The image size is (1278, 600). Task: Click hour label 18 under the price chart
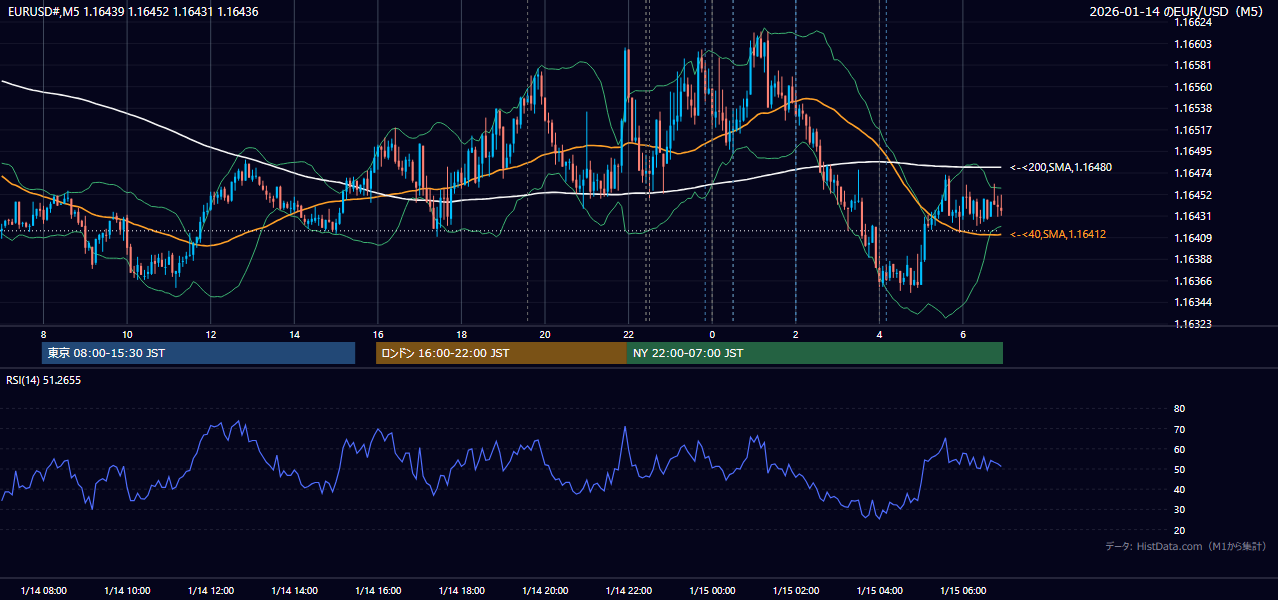pos(461,334)
